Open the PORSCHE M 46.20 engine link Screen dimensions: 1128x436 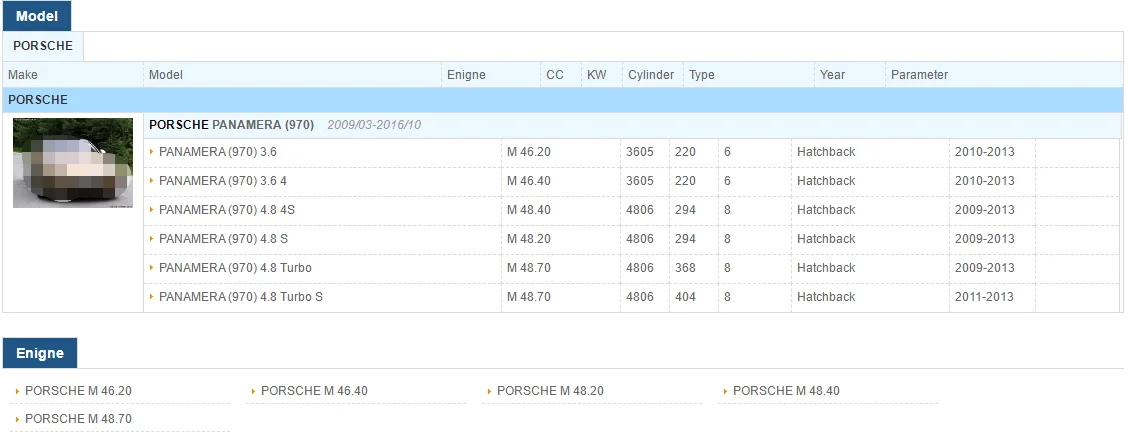[78, 391]
